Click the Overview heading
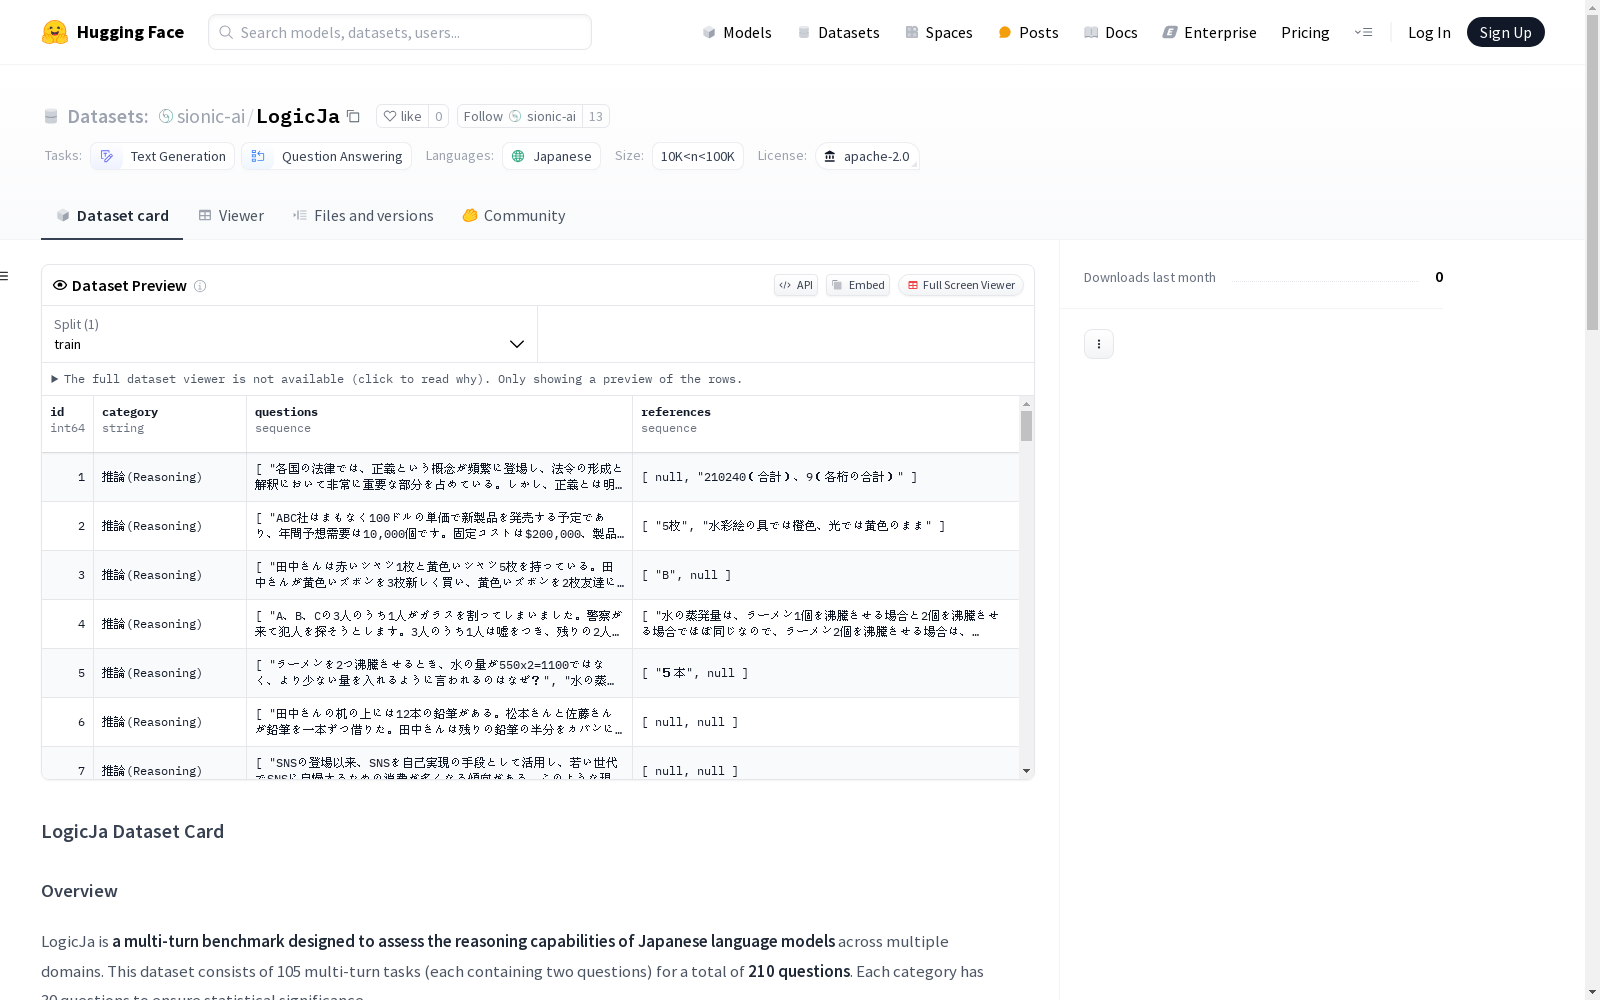This screenshot has width=1600, height=1000. click(x=79, y=891)
